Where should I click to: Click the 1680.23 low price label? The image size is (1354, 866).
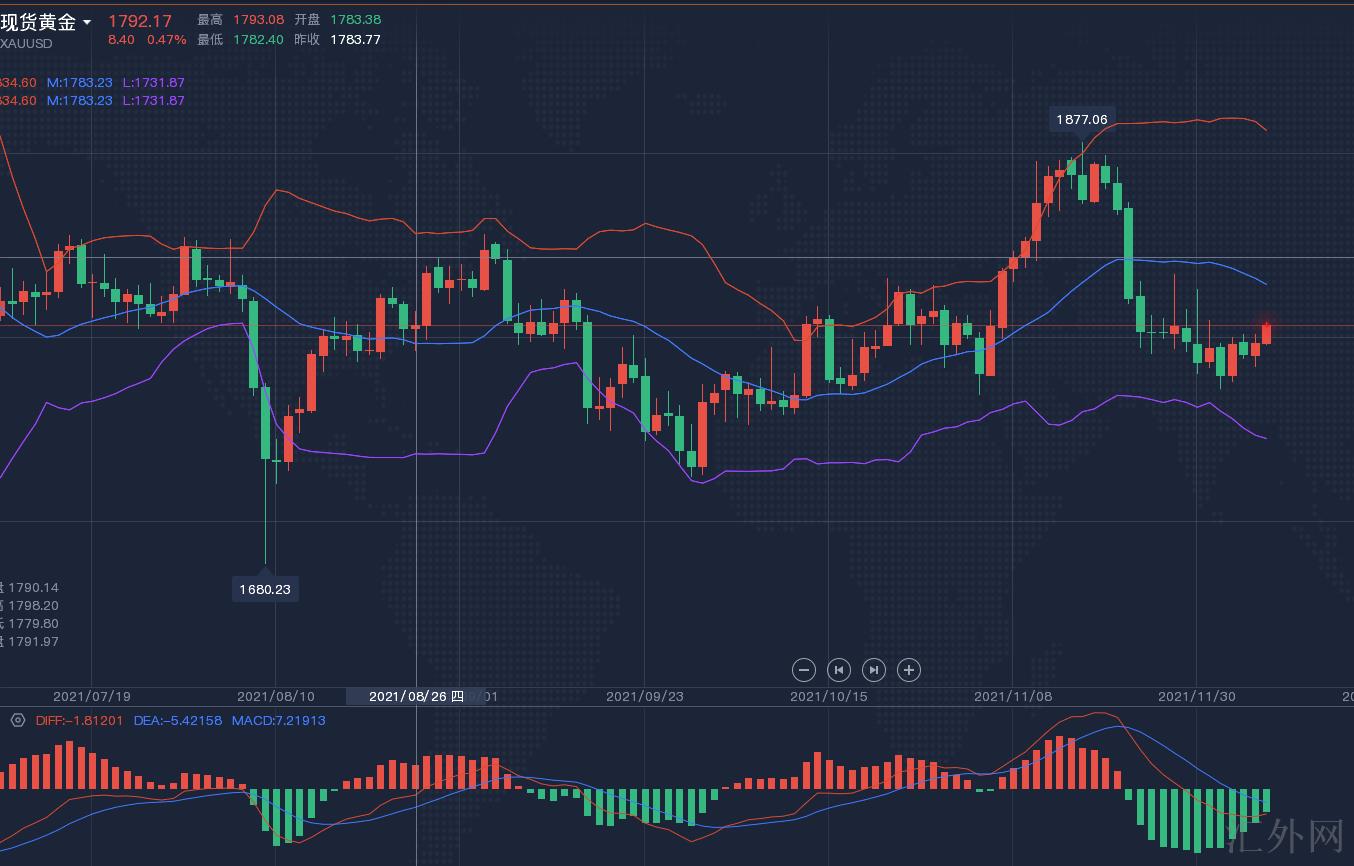coord(264,589)
